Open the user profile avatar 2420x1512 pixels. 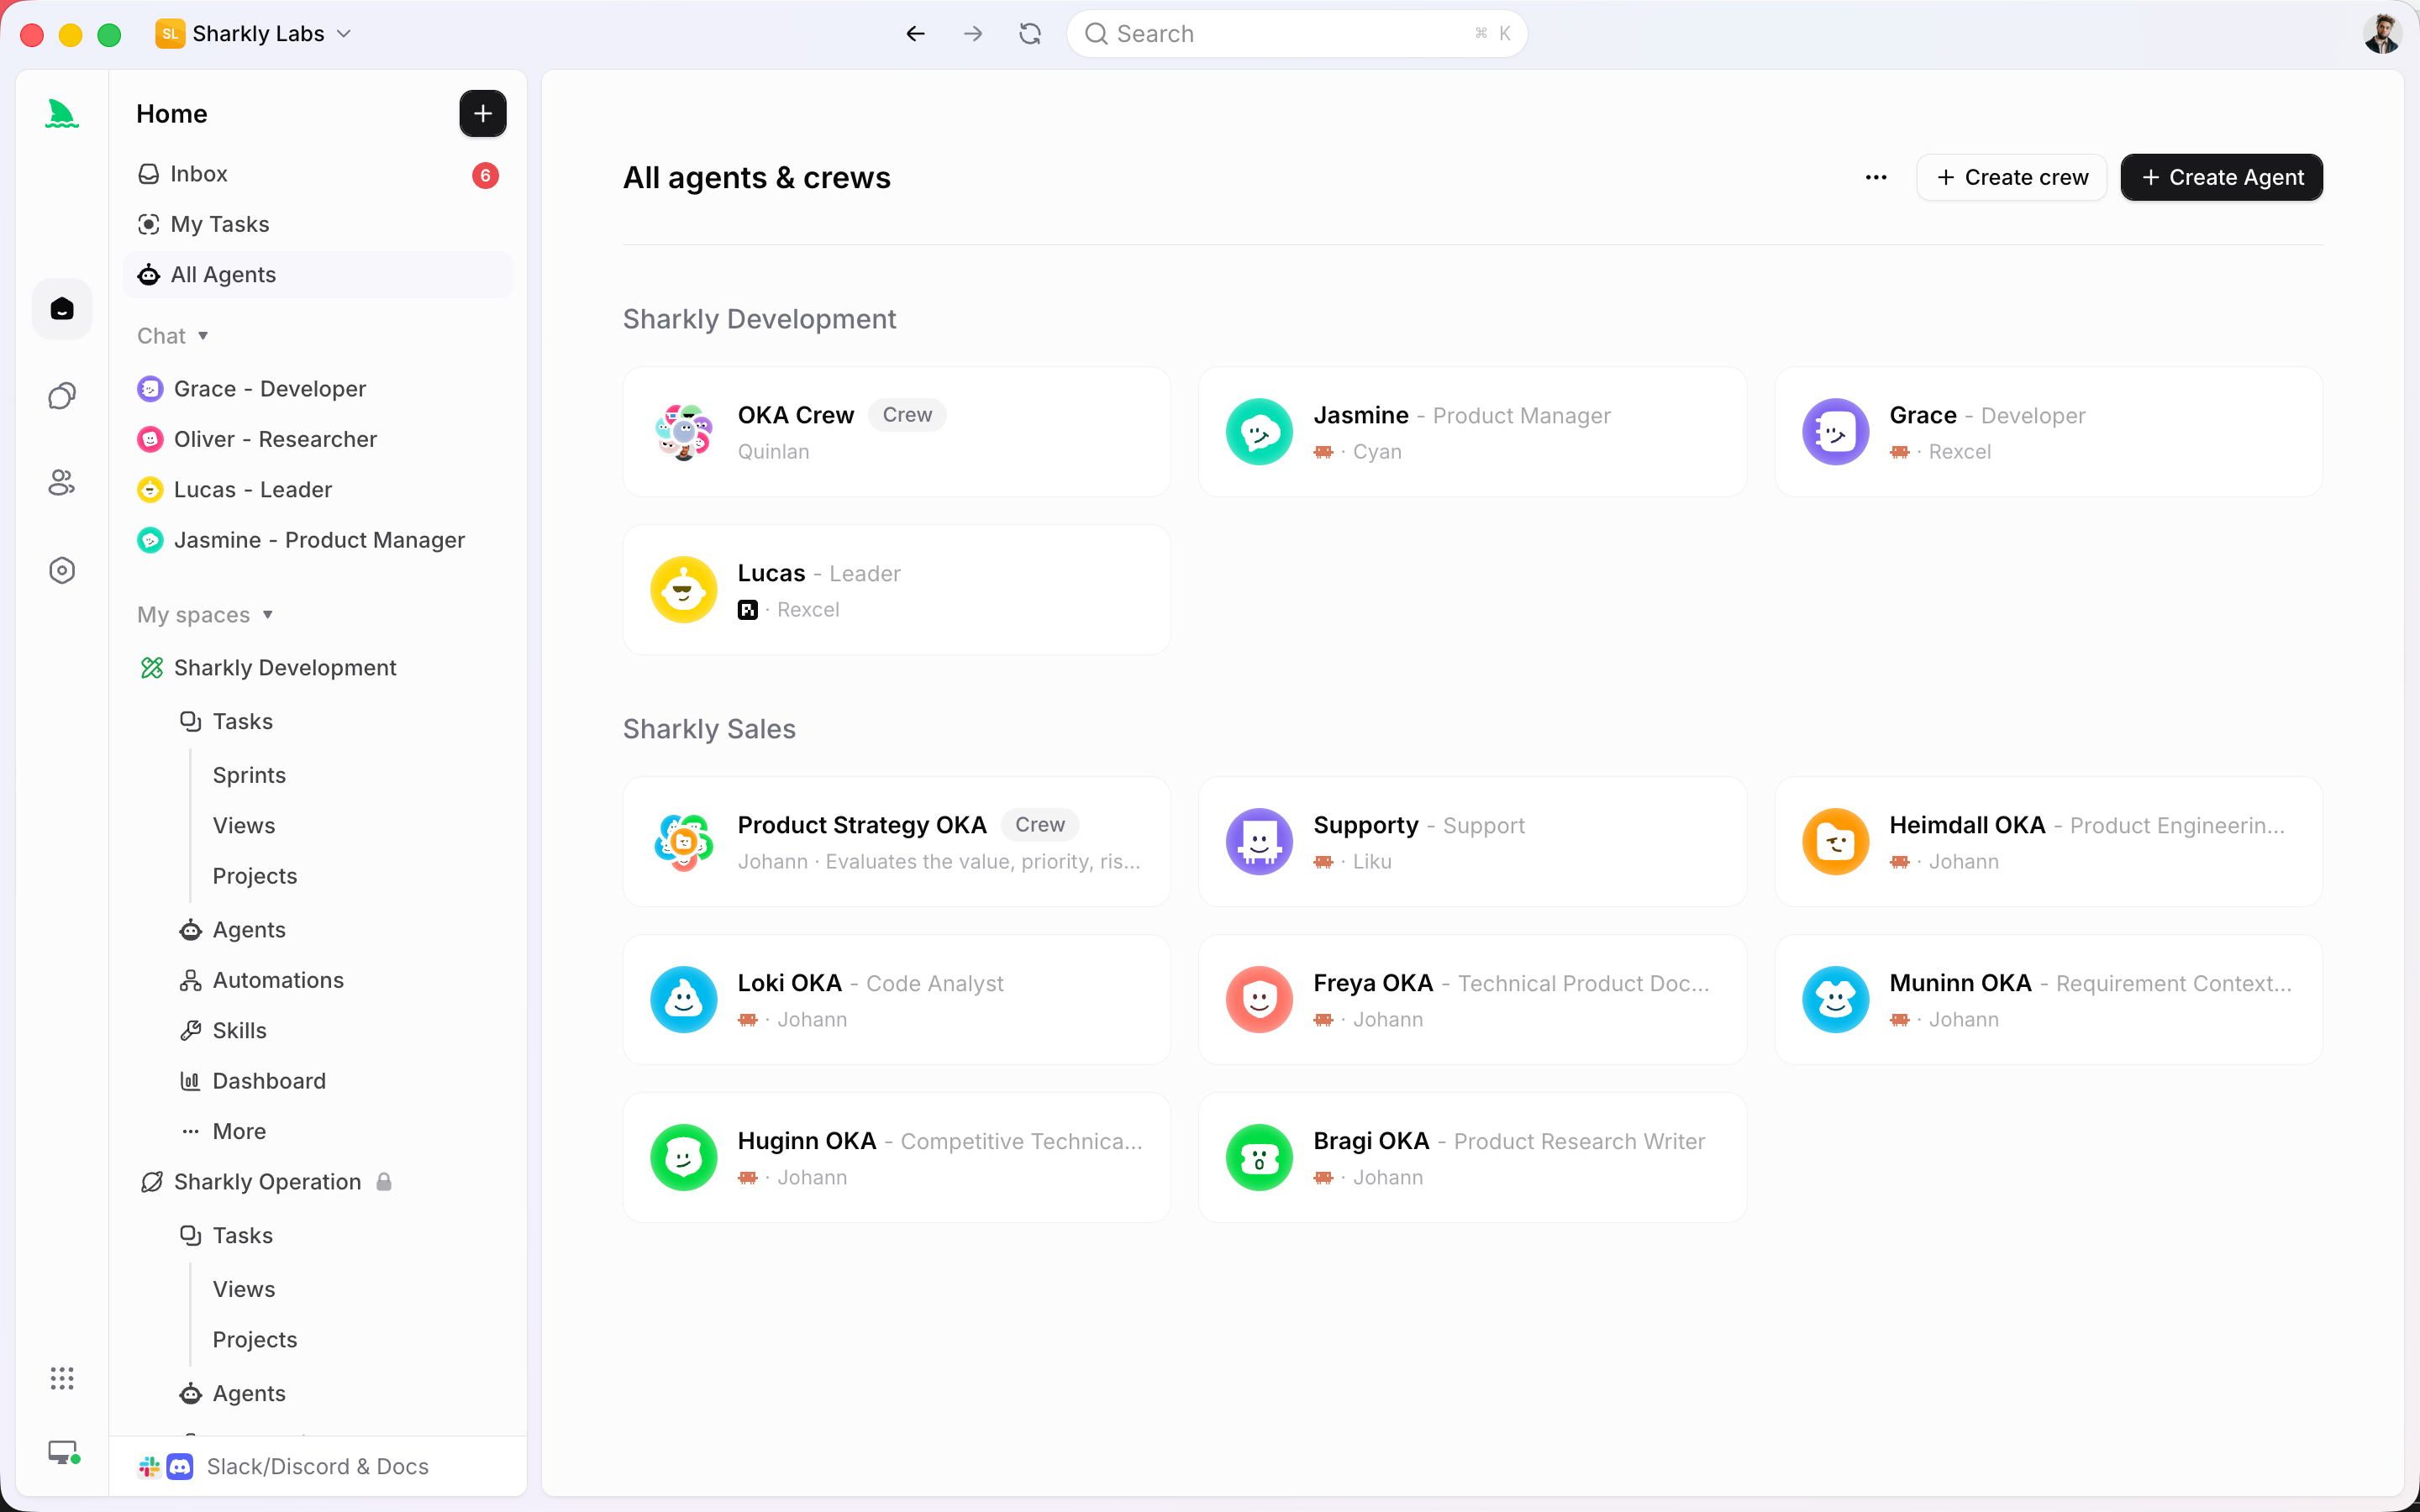pyautogui.click(x=2382, y=34)
